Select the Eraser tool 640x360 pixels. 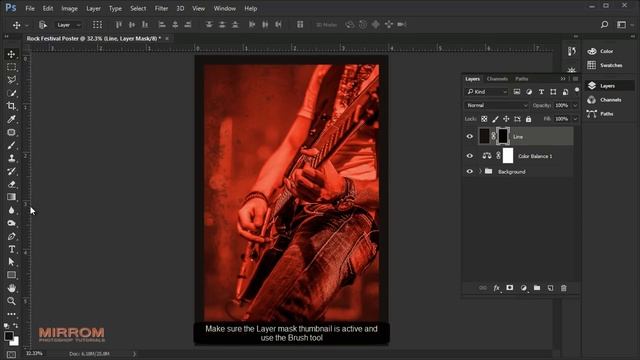11,184
